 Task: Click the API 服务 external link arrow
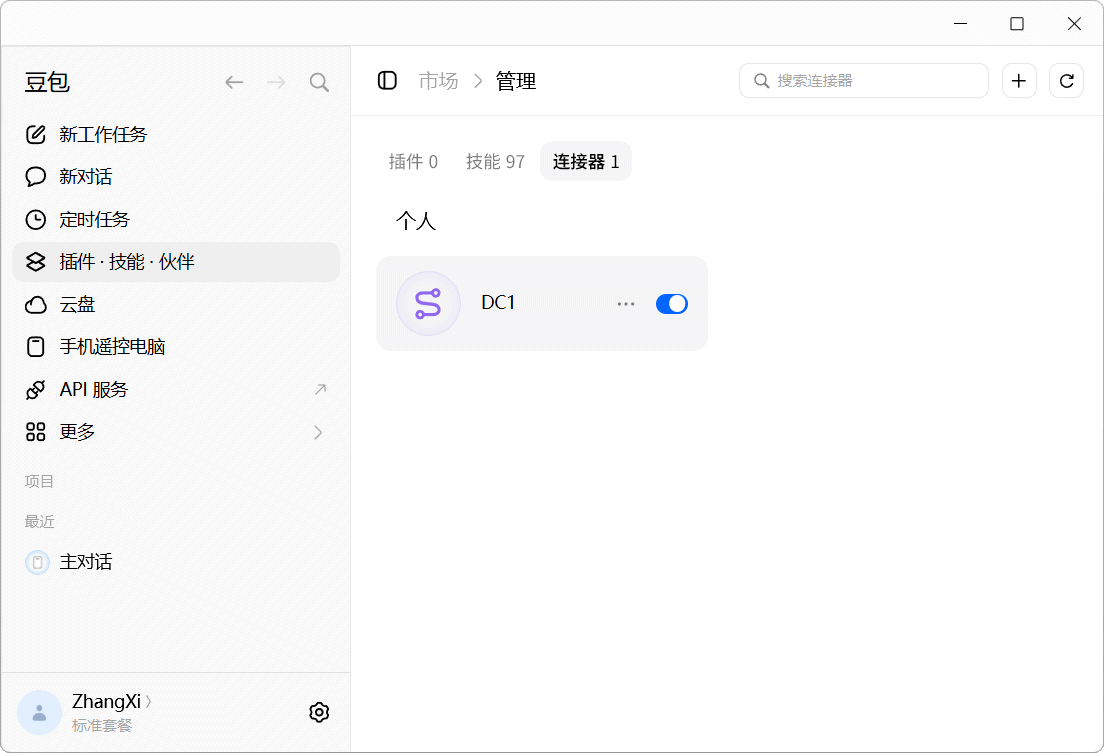(320, 390)
